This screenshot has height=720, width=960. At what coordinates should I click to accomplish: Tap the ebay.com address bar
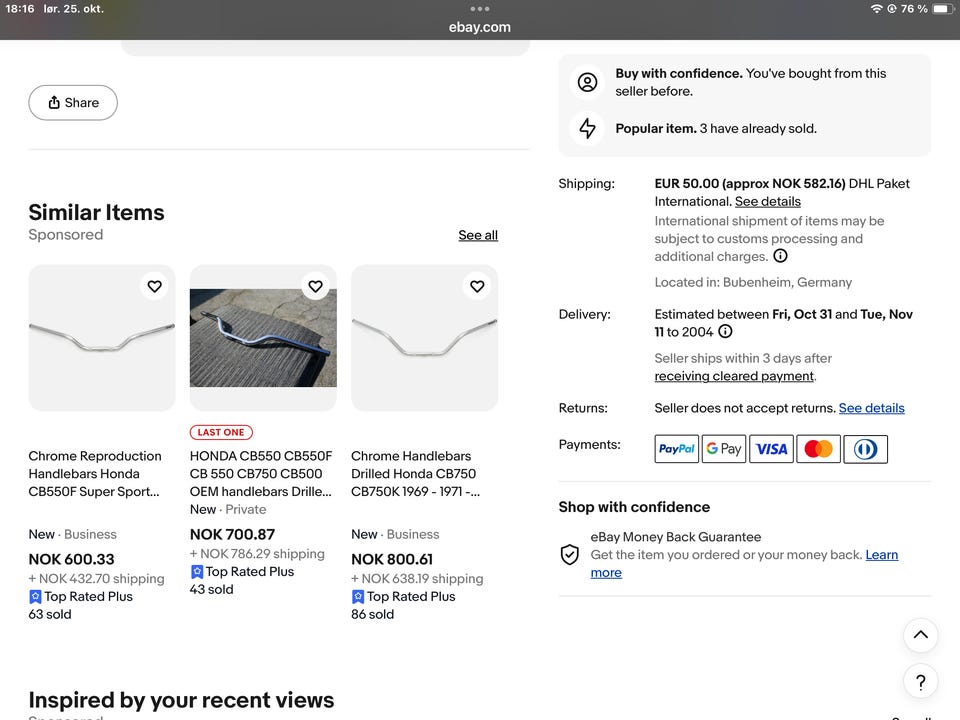pyautogui.click(x=479, y=27)
